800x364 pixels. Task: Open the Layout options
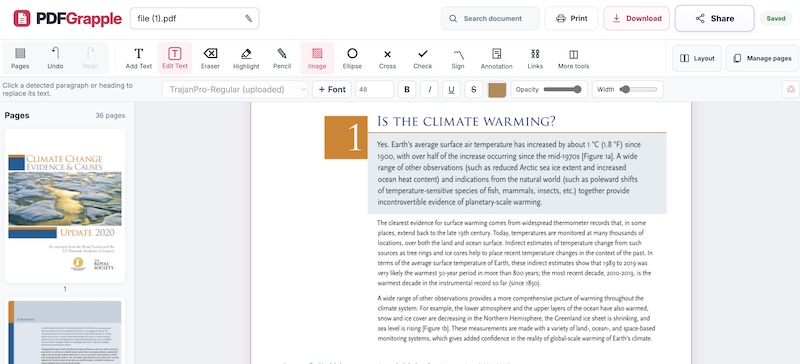(x=697, y=58)
